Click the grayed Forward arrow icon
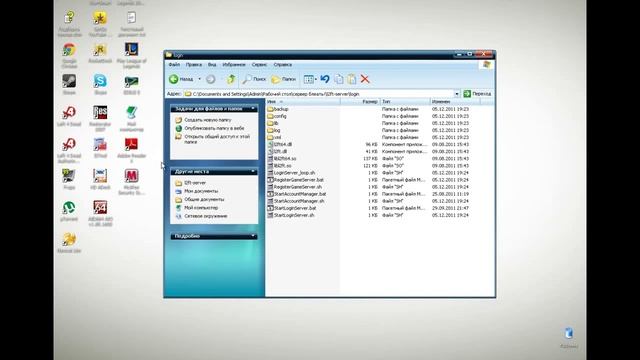The width and height of the screenshot is (640, 360). click(211, 79)
